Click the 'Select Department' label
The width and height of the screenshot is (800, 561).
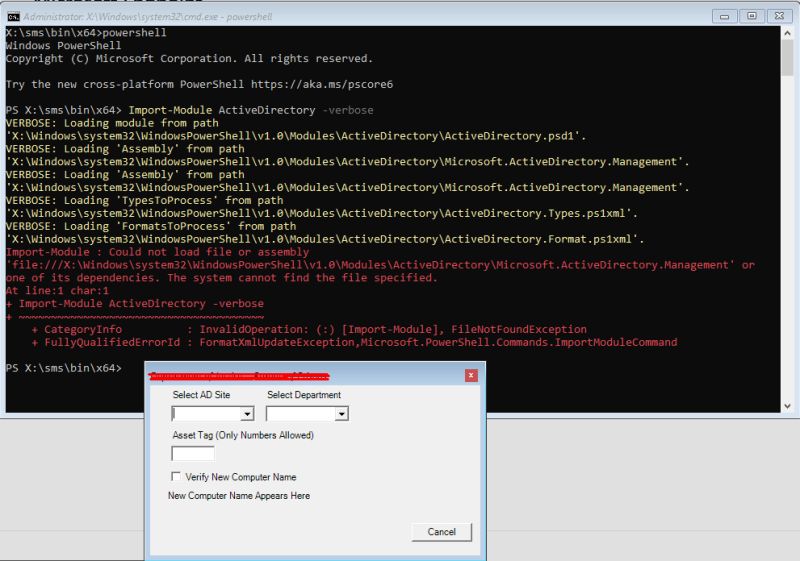[x=304, y=395]
